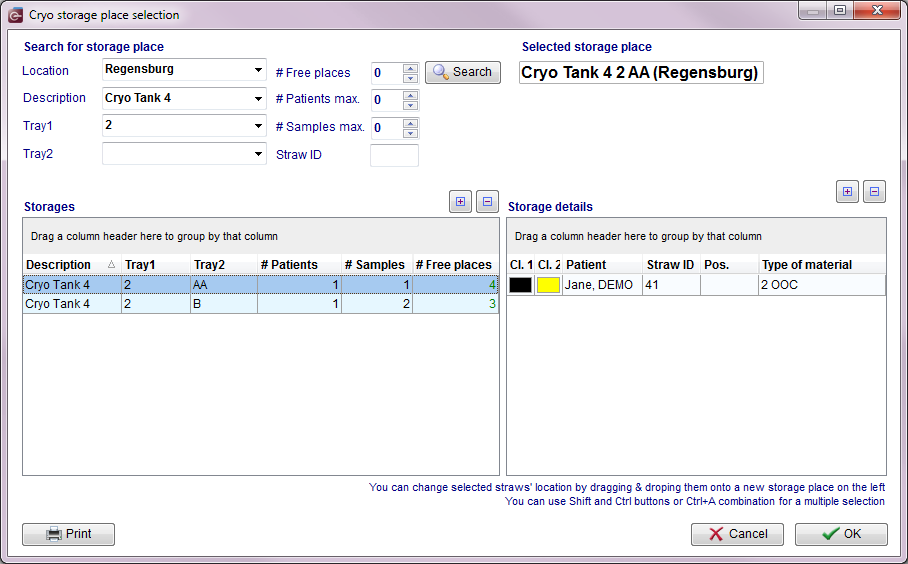The width and height of the screenshot is (908, 564).
Task: Click the Cancel button
Action: click(x=737, y=534)
